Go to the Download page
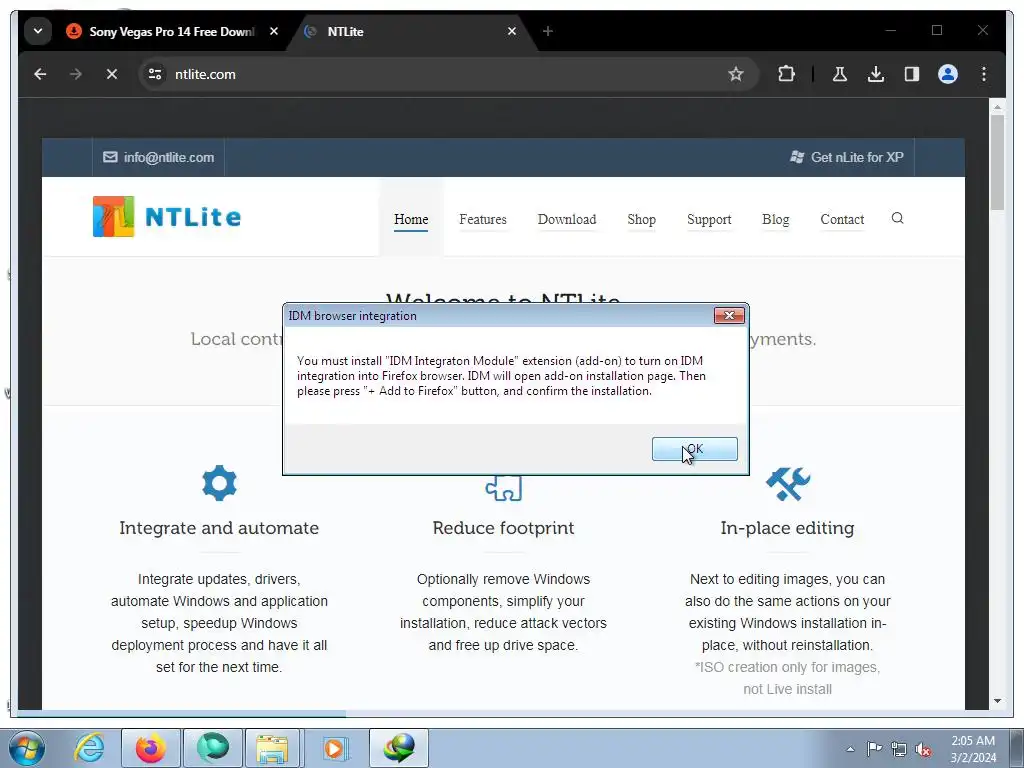 click(567, 219)
